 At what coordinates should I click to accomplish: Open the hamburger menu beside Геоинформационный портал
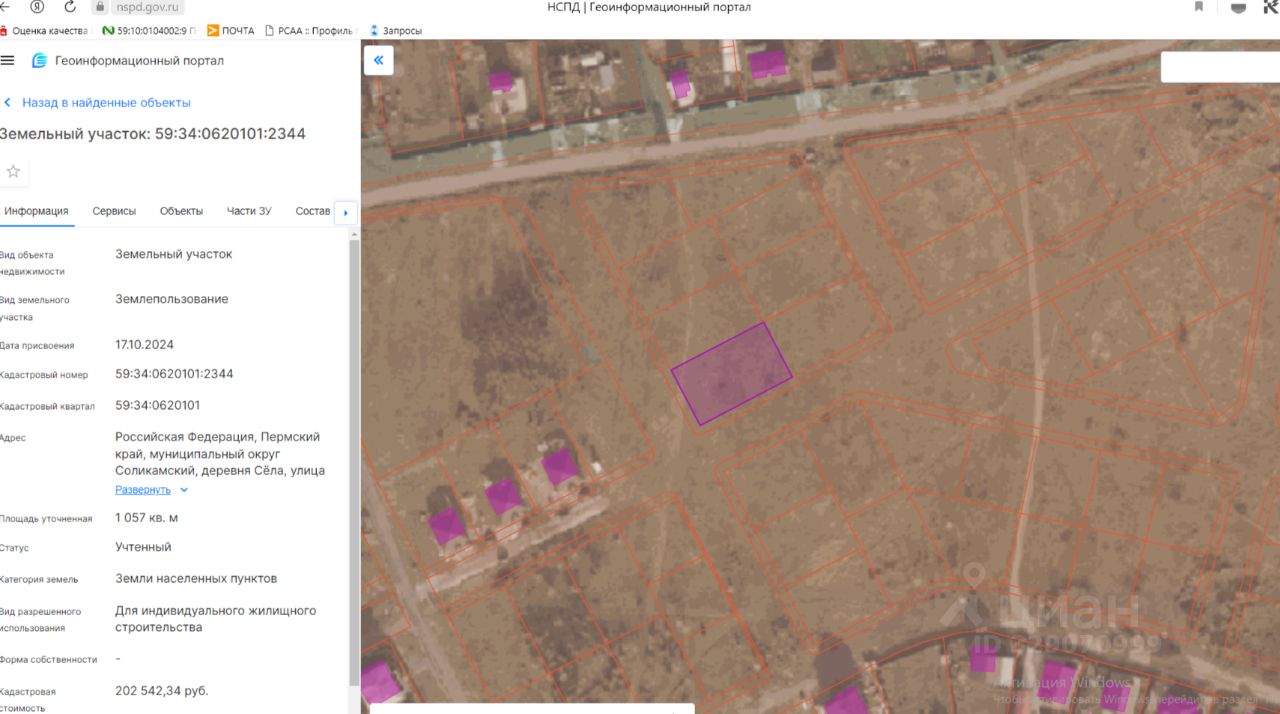(8, 61)
